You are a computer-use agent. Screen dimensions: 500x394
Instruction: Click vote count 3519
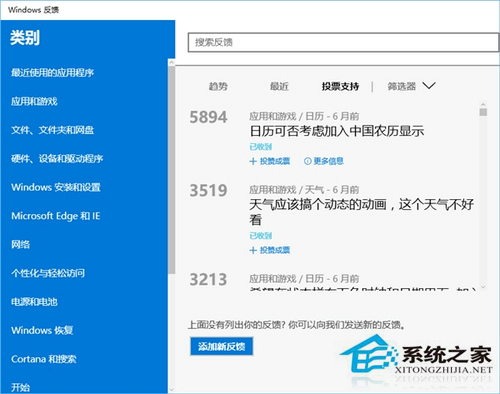click(208, 191)
